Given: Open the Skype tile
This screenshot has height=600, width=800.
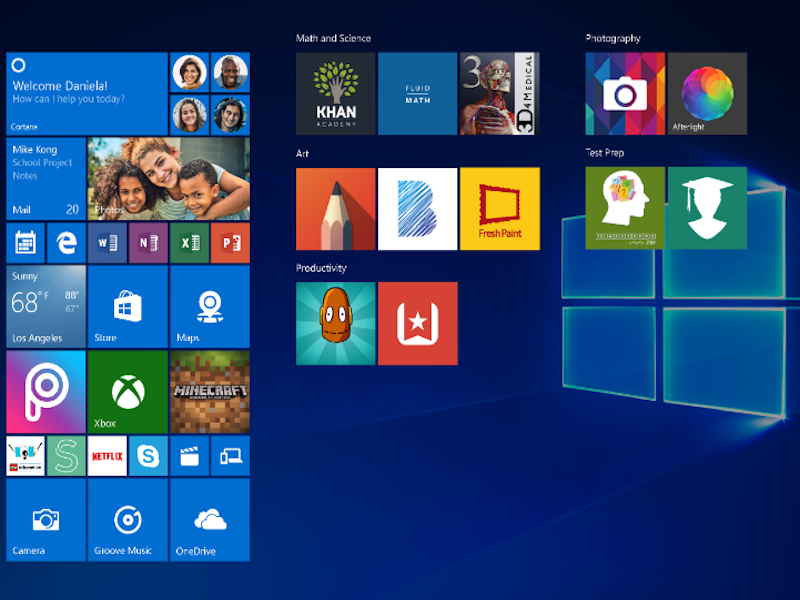Looking at the screenshot, I should coord(148,456).
